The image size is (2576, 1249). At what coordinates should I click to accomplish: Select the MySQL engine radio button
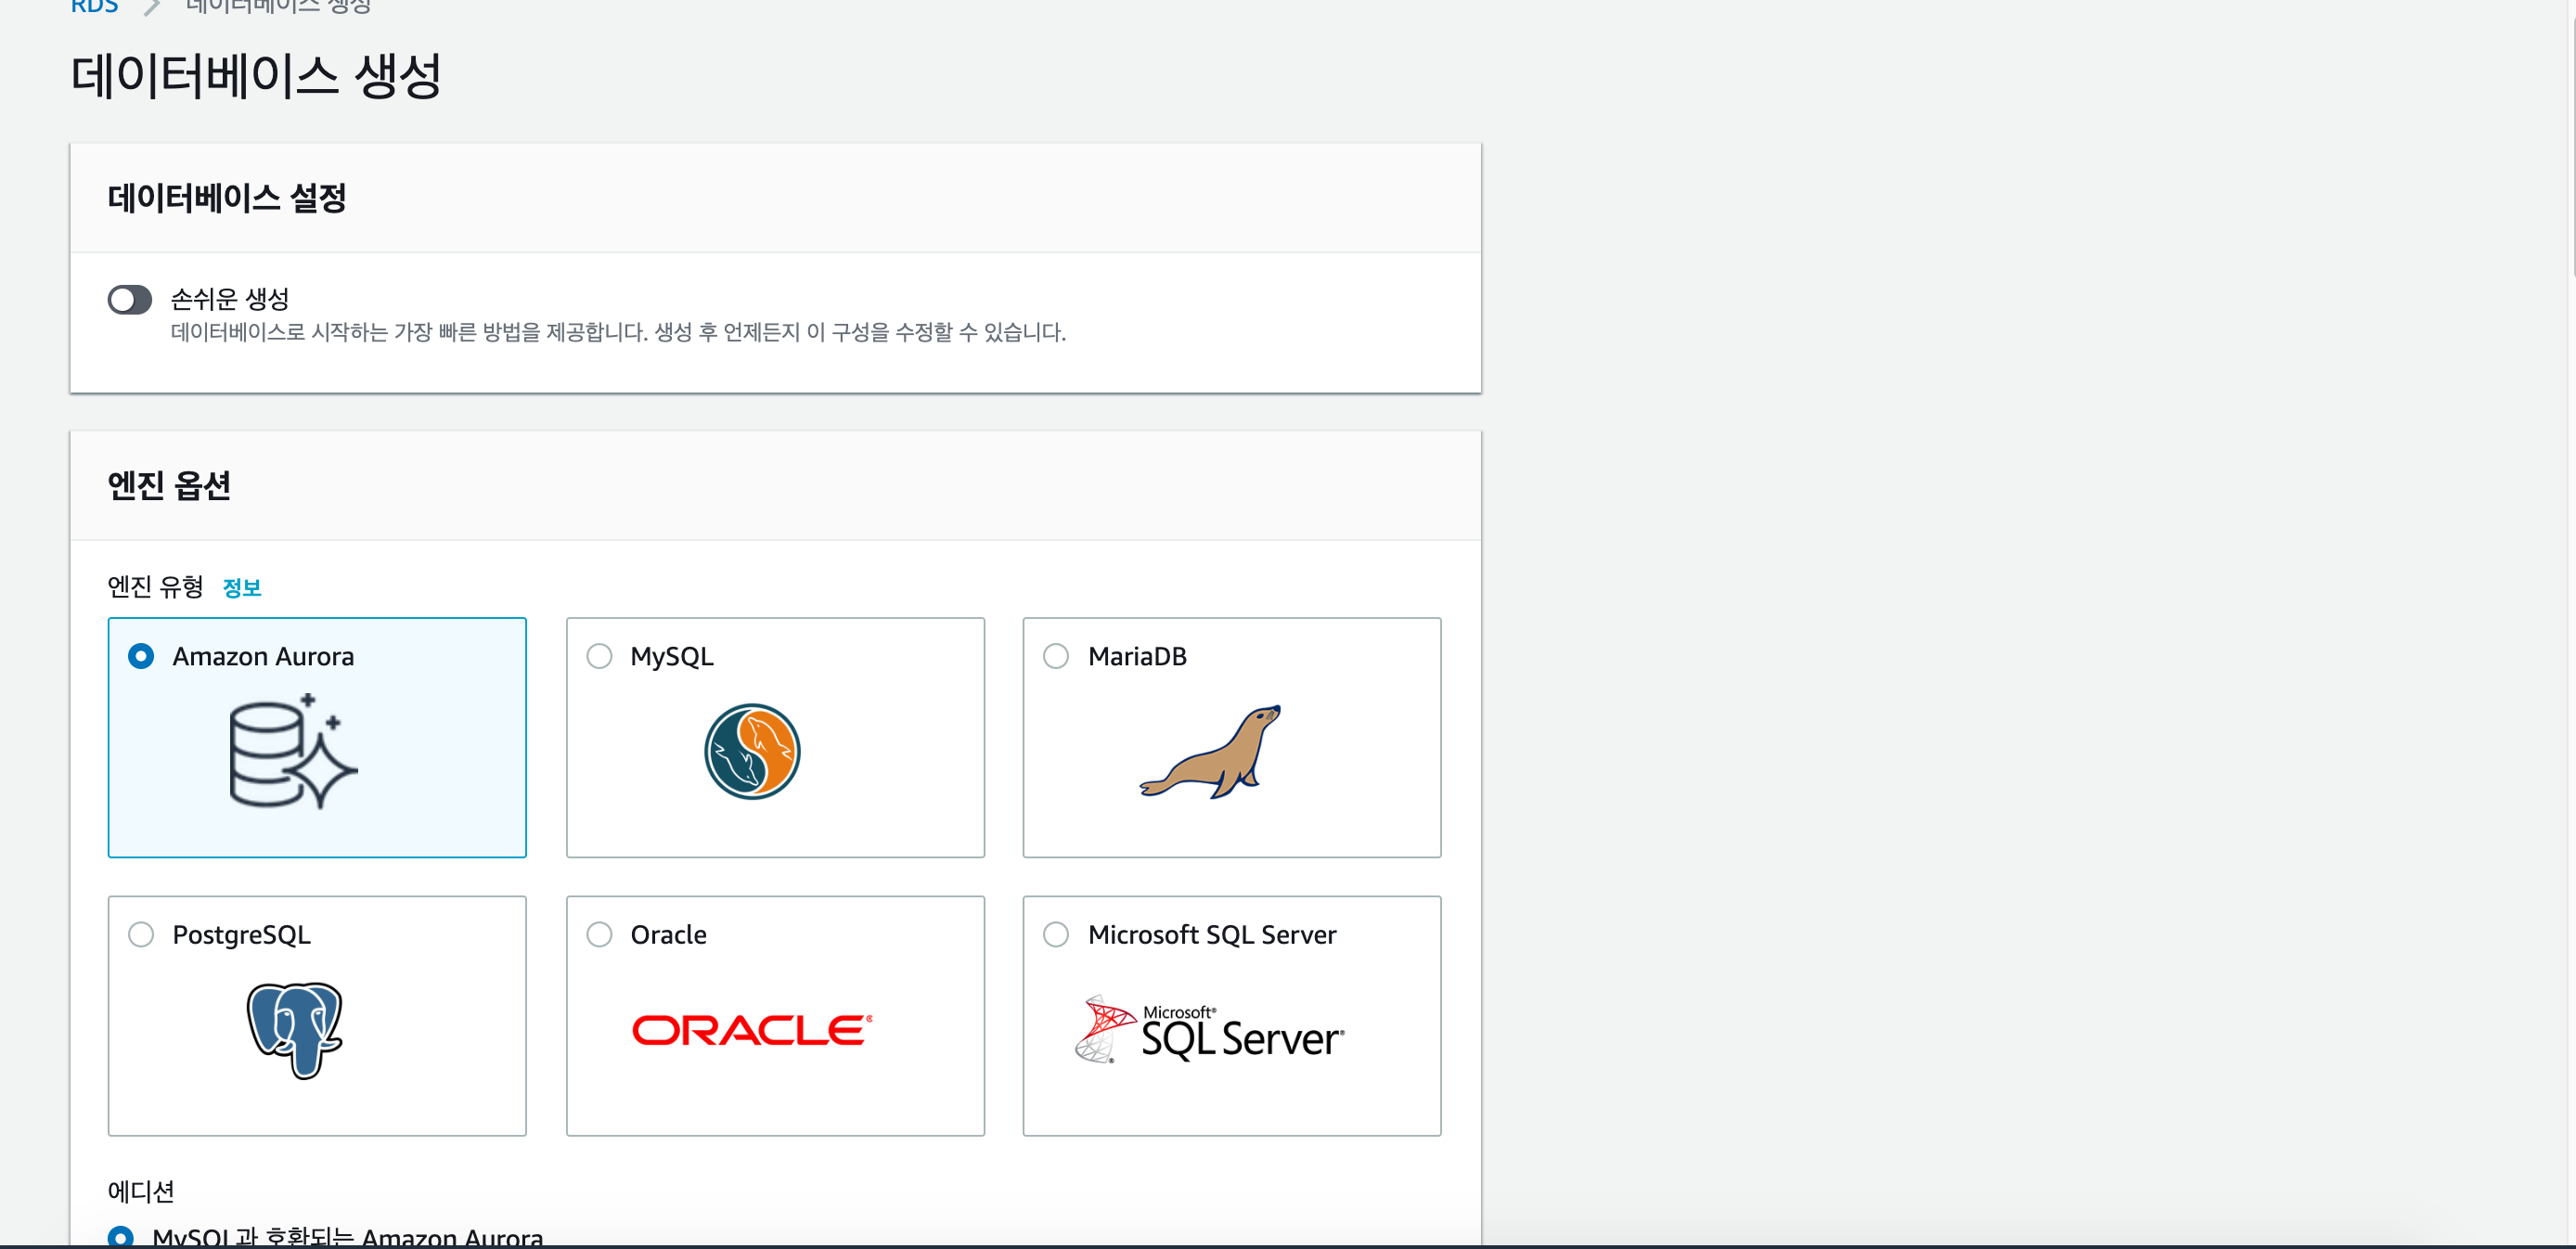(599, 656)
